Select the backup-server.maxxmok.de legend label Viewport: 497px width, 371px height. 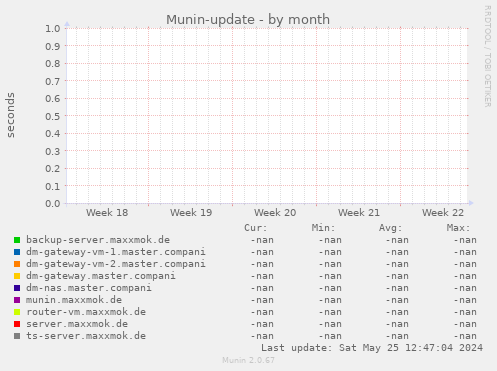[98, 240]
